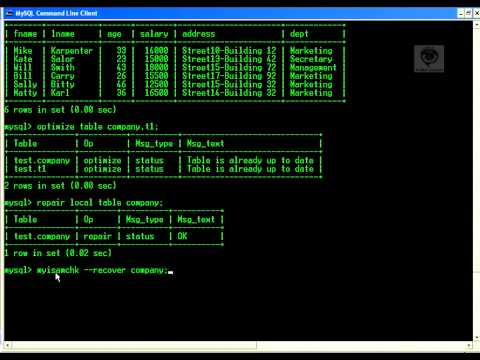Click 'Msg_type' header in optimize table

point(154,144)
